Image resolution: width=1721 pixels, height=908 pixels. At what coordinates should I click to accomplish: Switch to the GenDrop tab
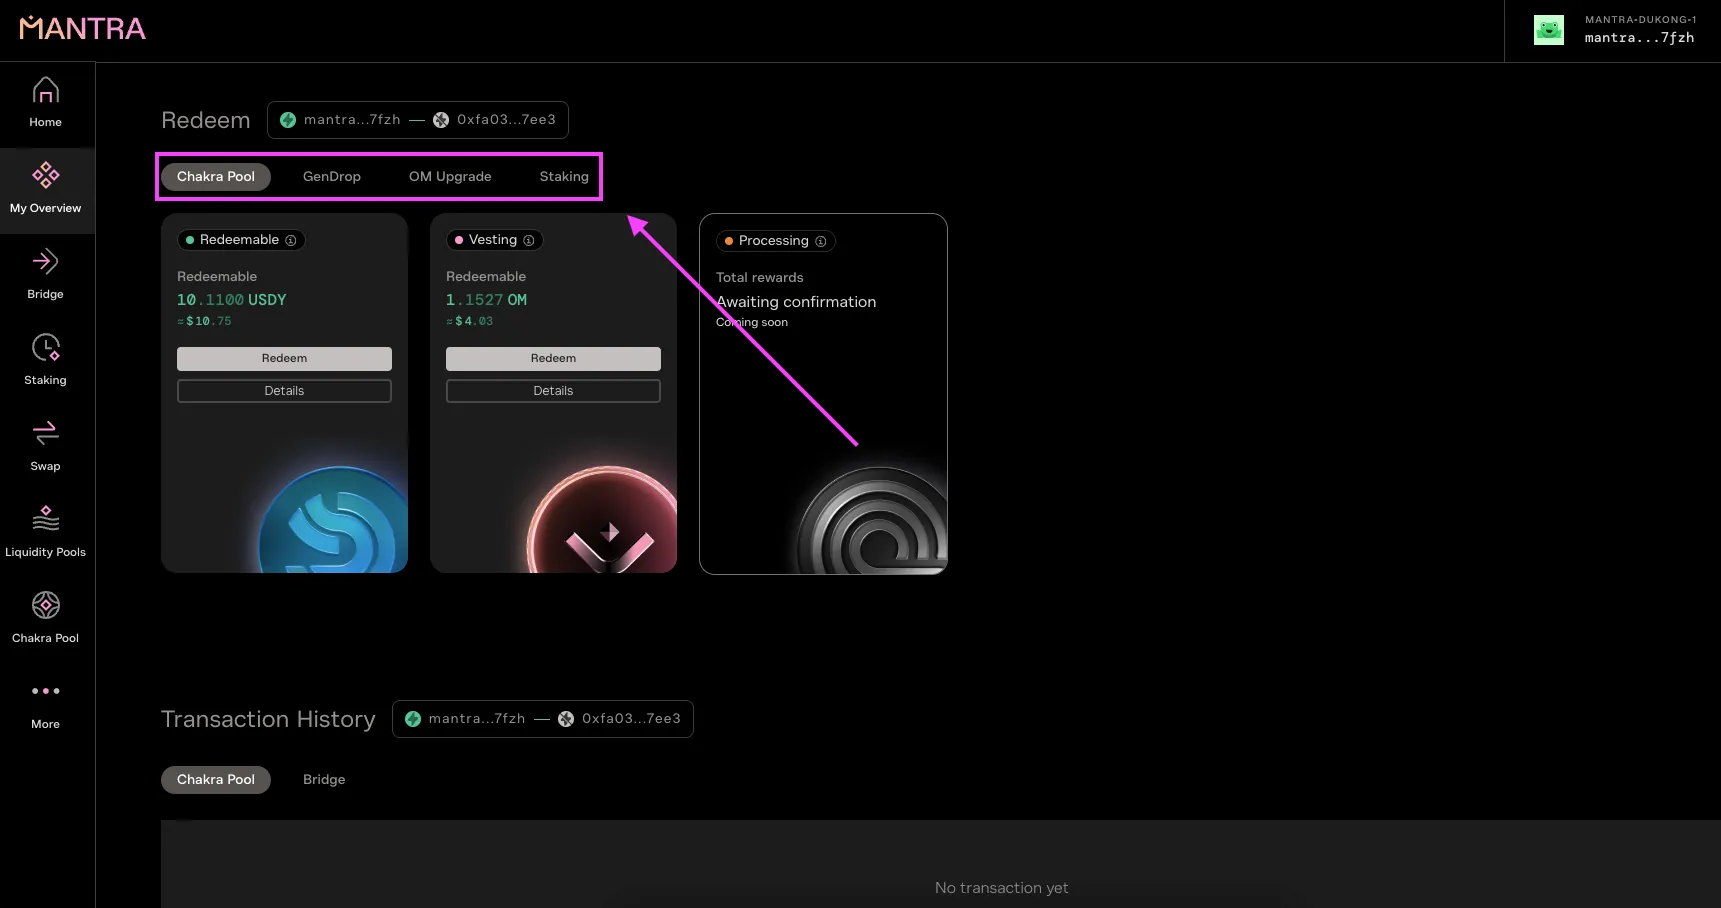[331, 177]
